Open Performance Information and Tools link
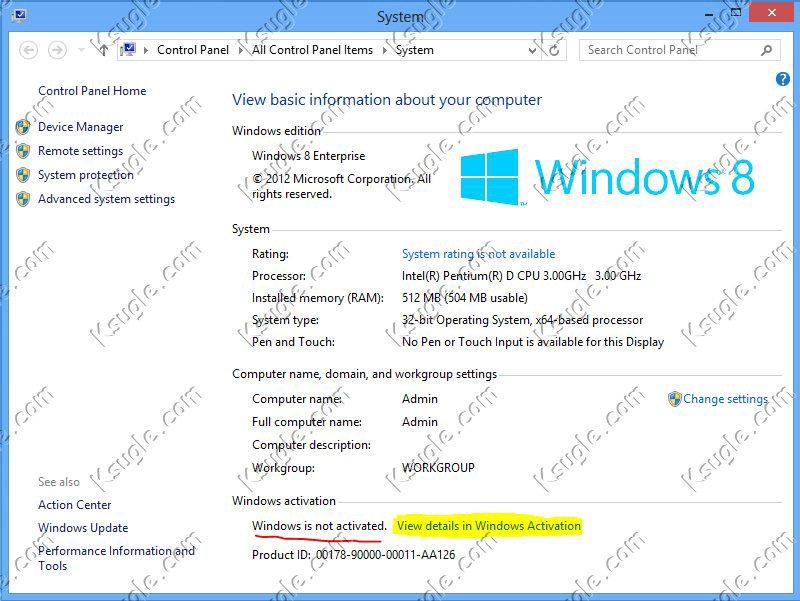The height and width of the screenshot is (601, 800). [x=116, y=558]
